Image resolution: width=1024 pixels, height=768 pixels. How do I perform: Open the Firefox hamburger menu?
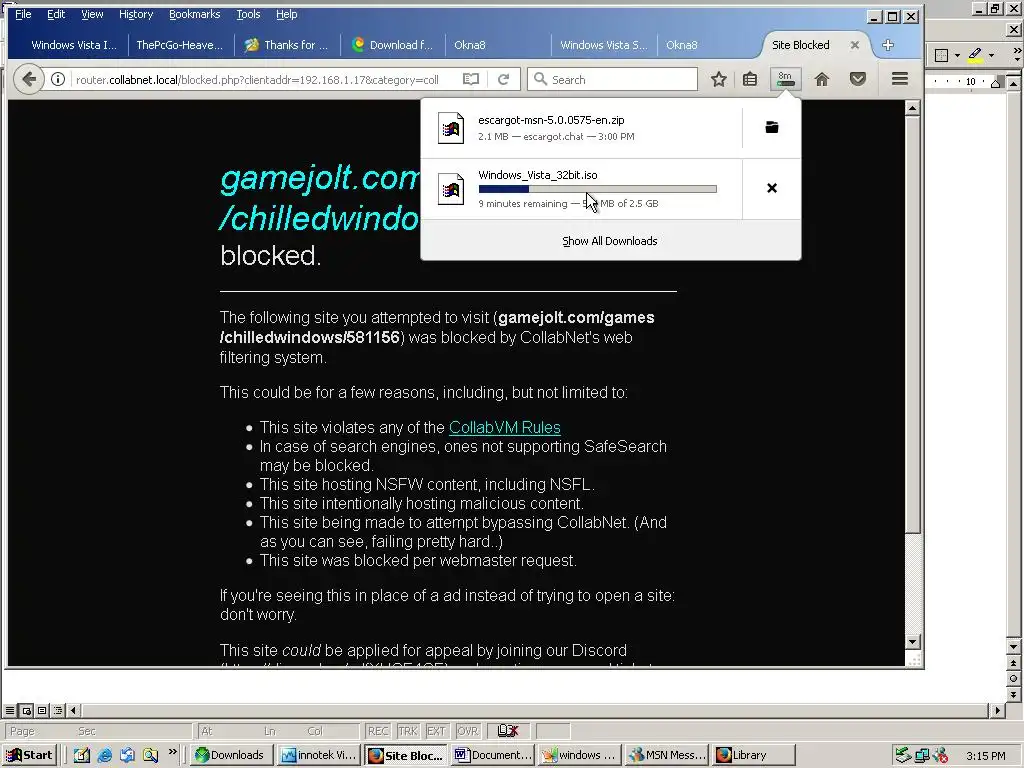point(900,79)
